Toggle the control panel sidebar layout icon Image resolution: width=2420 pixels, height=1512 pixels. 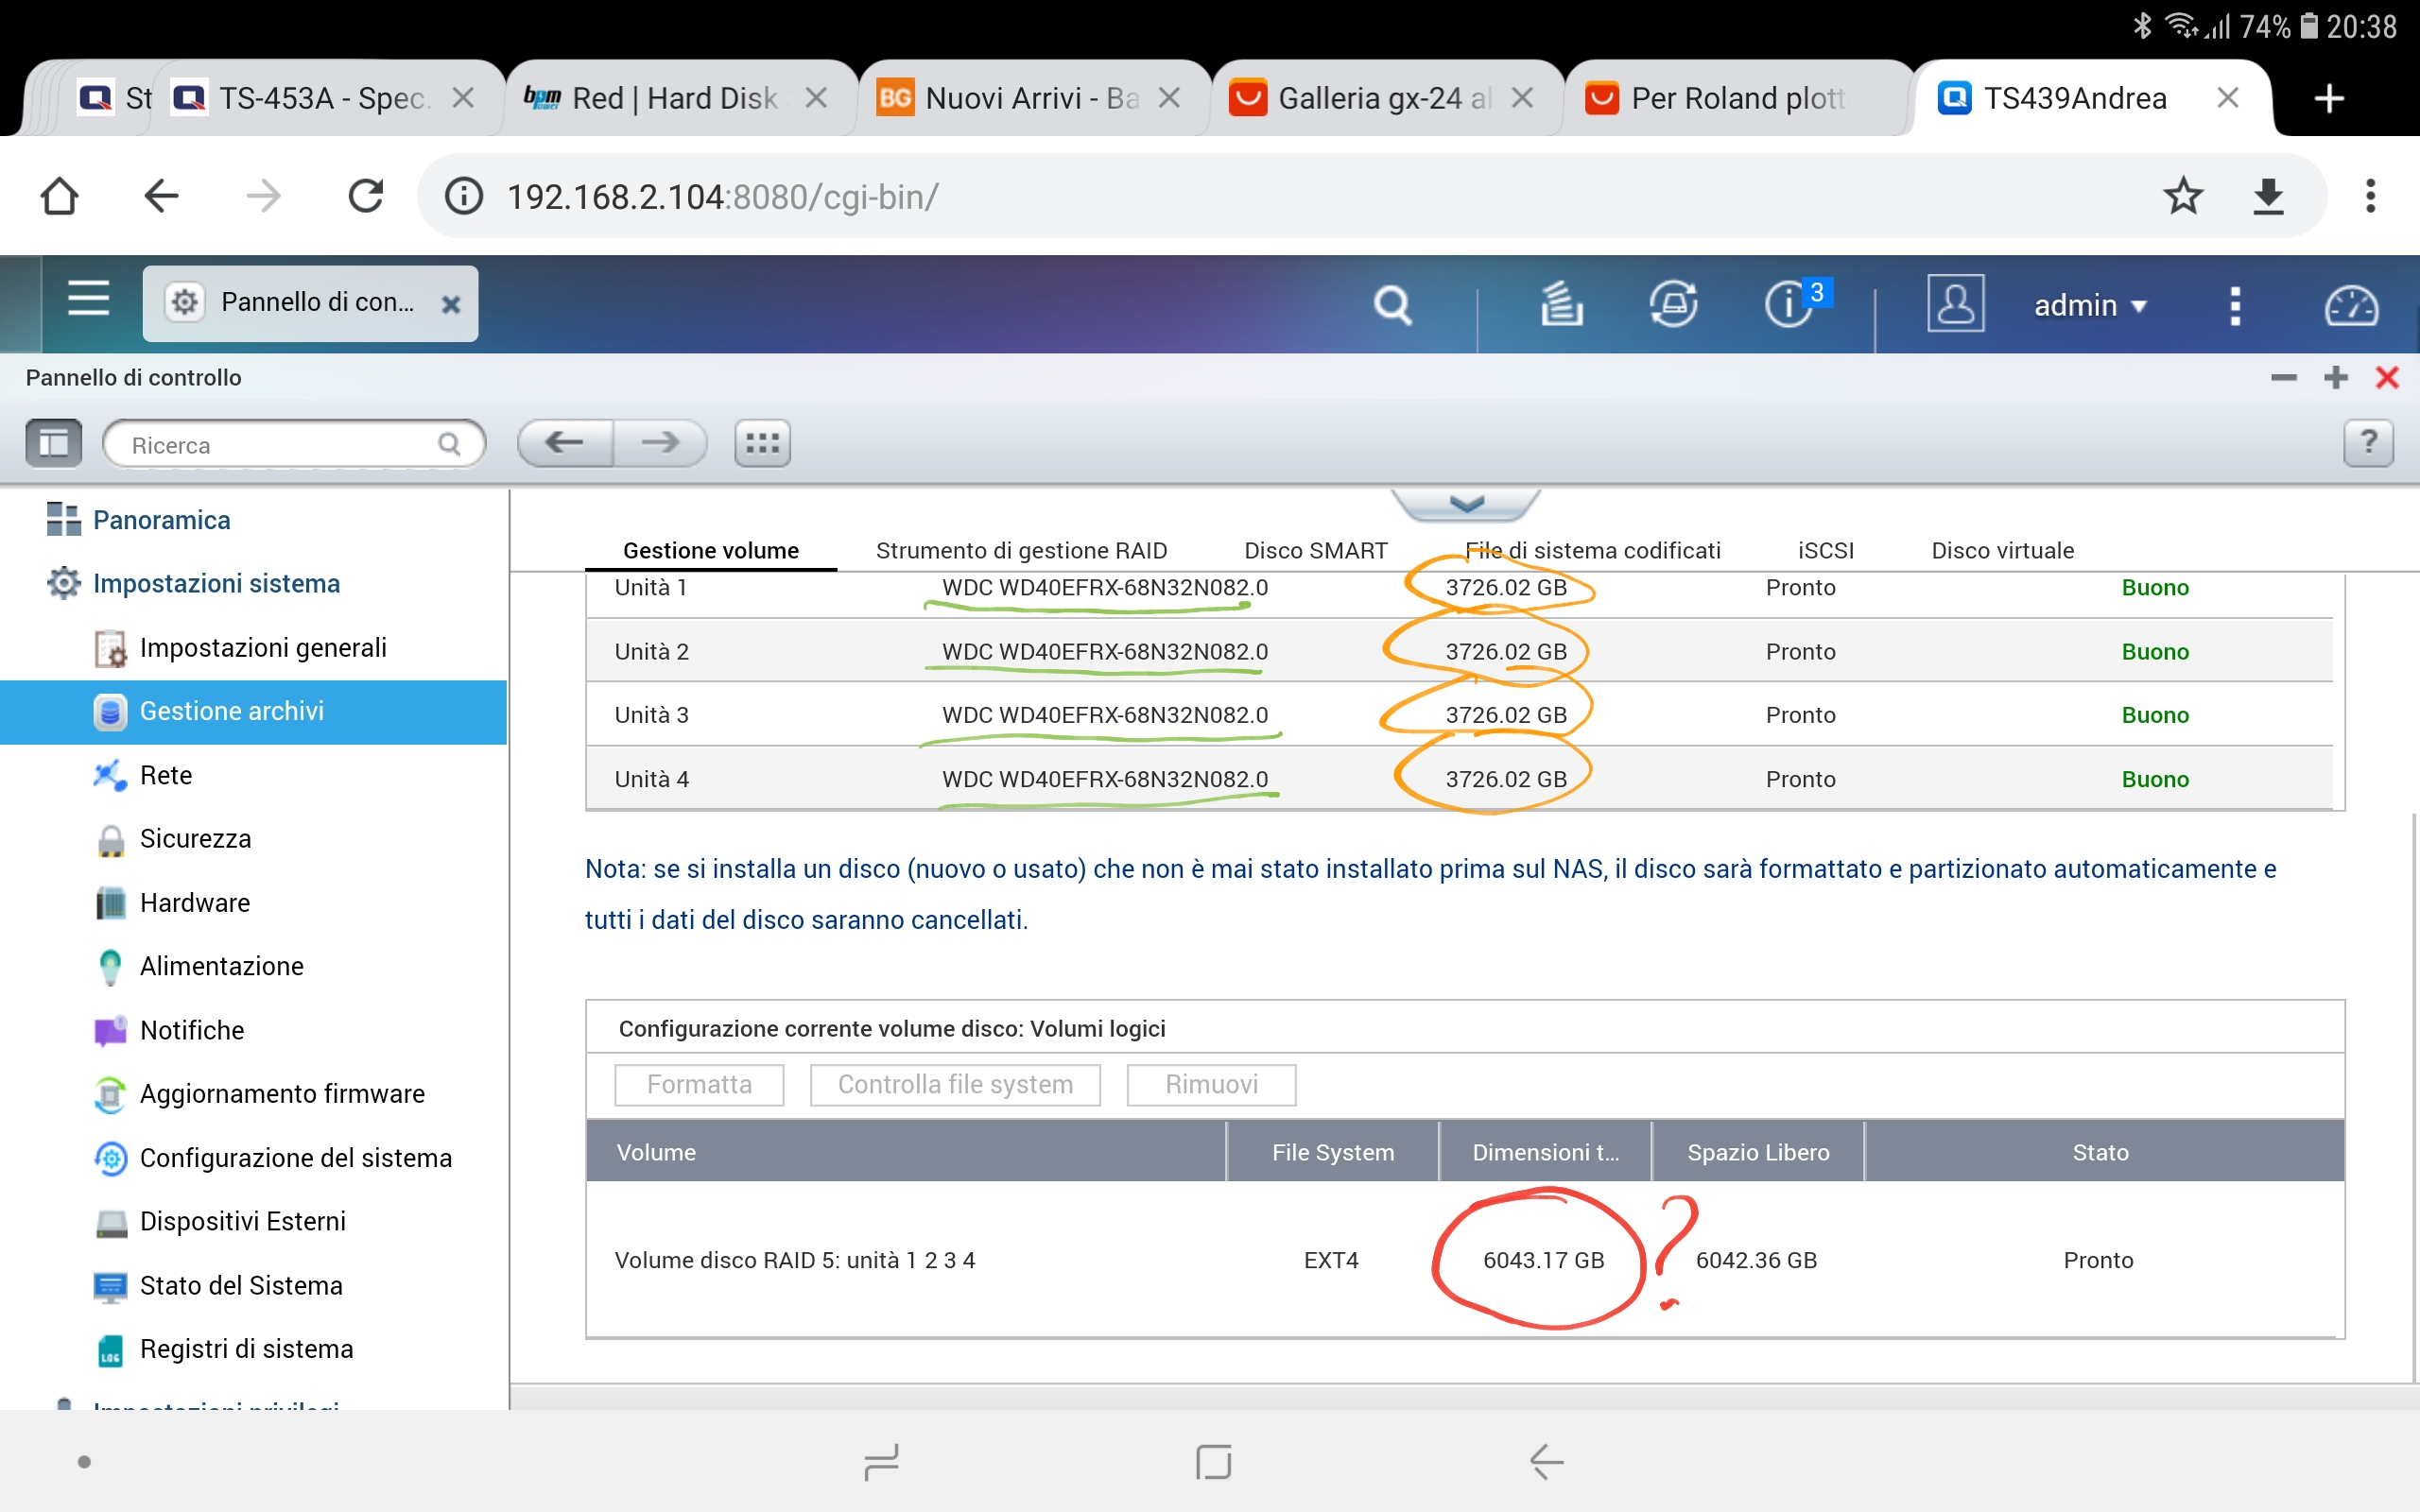pyautogui.click(x=54, y=443)
